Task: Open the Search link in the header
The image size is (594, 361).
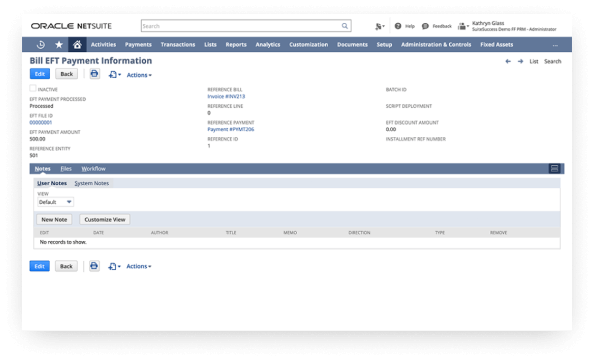Action: [x=553, y=61]
